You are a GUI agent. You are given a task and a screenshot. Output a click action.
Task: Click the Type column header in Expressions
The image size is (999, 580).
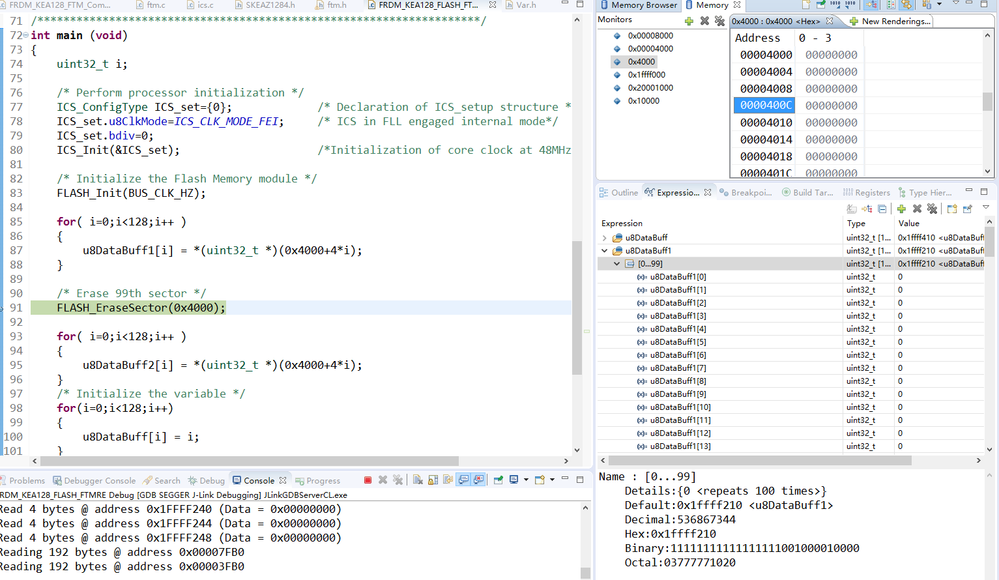pyautogui.click(x=856, y=223)
